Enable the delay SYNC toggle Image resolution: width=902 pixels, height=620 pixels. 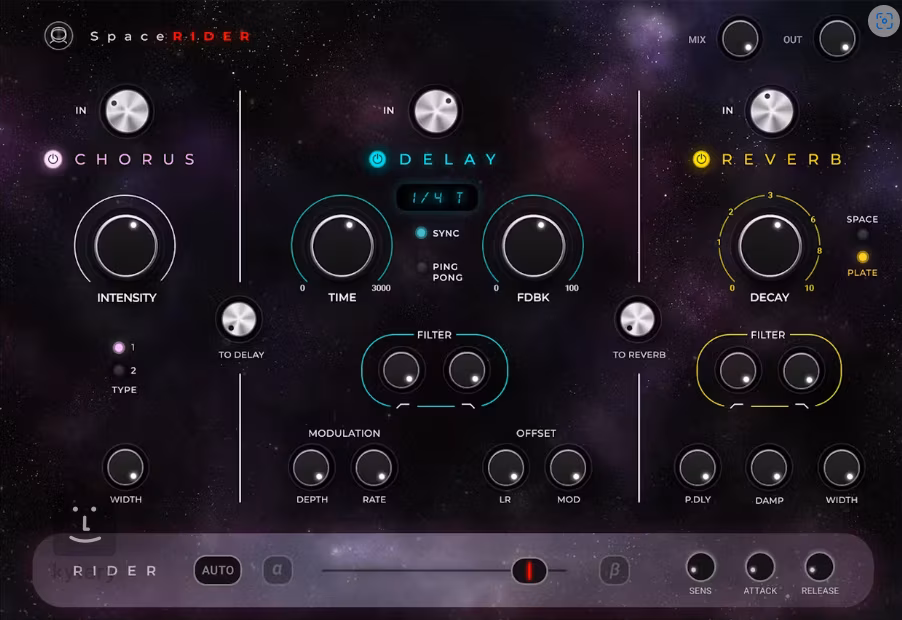pyautogui.click(x=421, y=233)
